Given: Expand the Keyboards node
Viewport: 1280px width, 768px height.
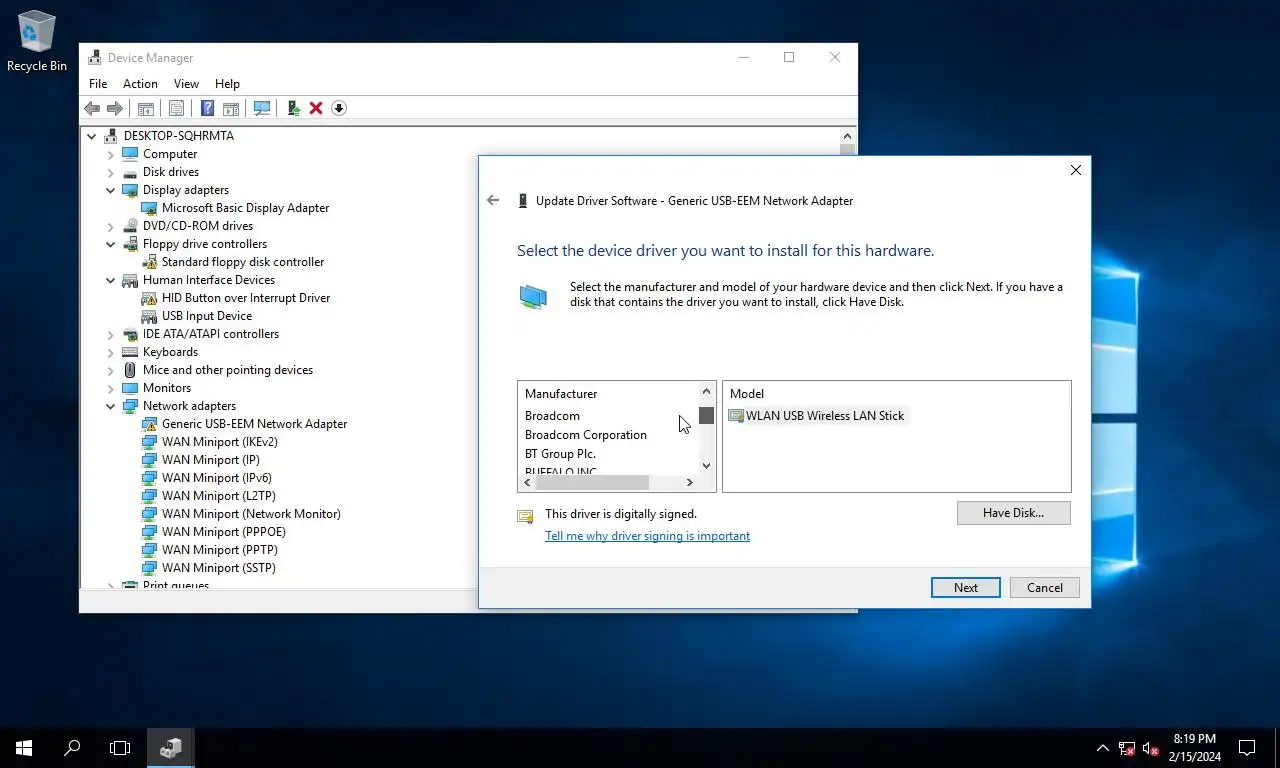Looking at the screenshot, I should [x=111, y=352].
